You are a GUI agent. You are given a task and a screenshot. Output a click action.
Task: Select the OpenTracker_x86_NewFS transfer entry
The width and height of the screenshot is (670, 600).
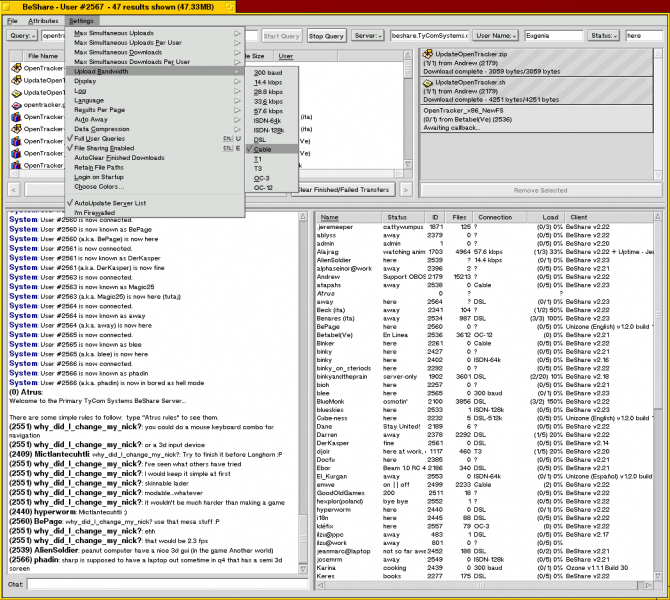tap(537, 119)
